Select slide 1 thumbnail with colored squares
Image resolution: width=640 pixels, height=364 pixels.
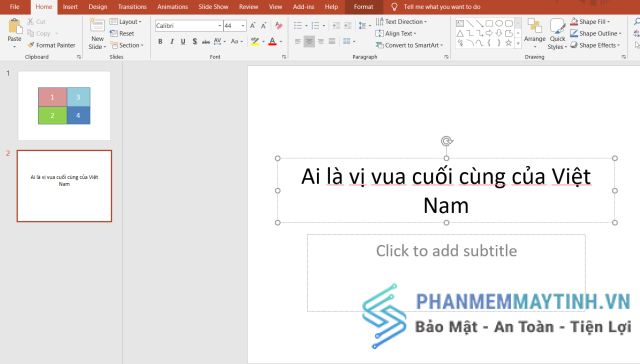(x=64, y=106)
